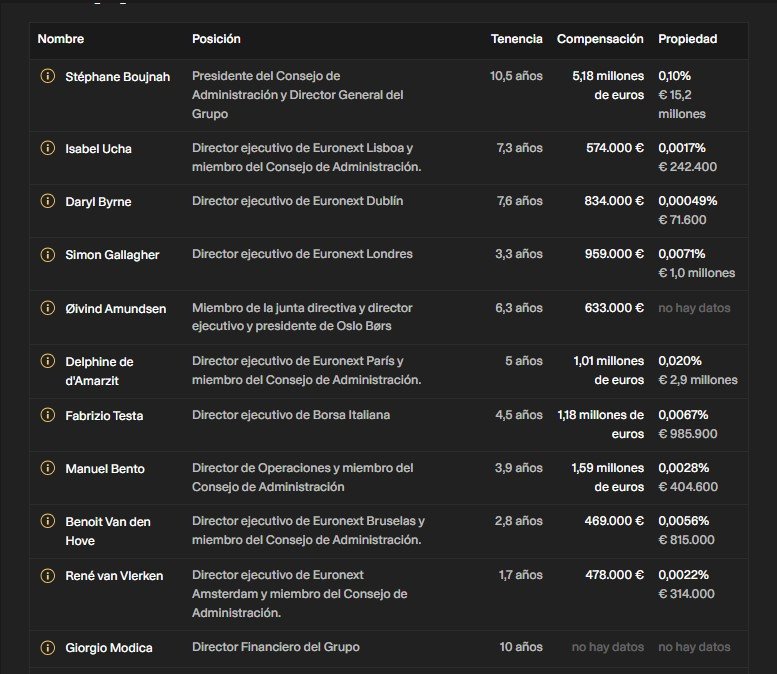
Task: Click tenure value 3,3 años
Action: 519,254
